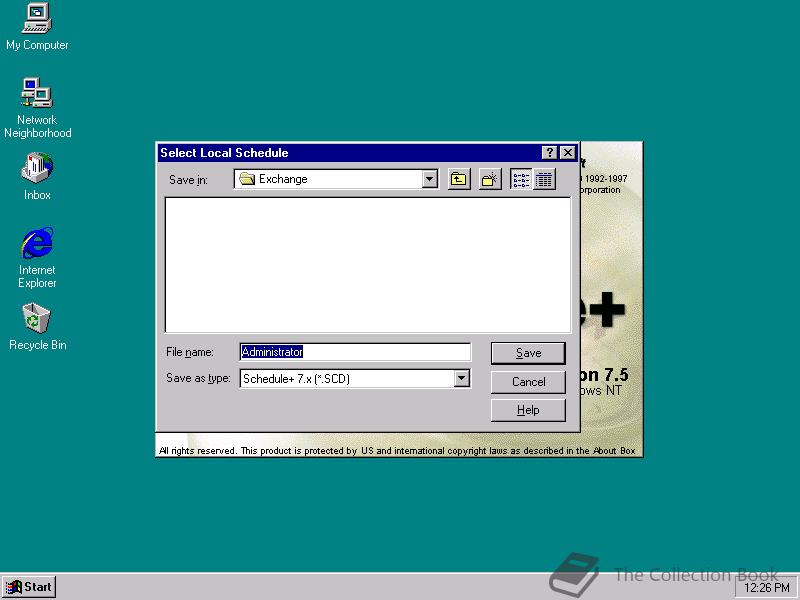Viewport: 800px width, 600px height.
Task: Open the Start menu
Action: tap(29, 587)
